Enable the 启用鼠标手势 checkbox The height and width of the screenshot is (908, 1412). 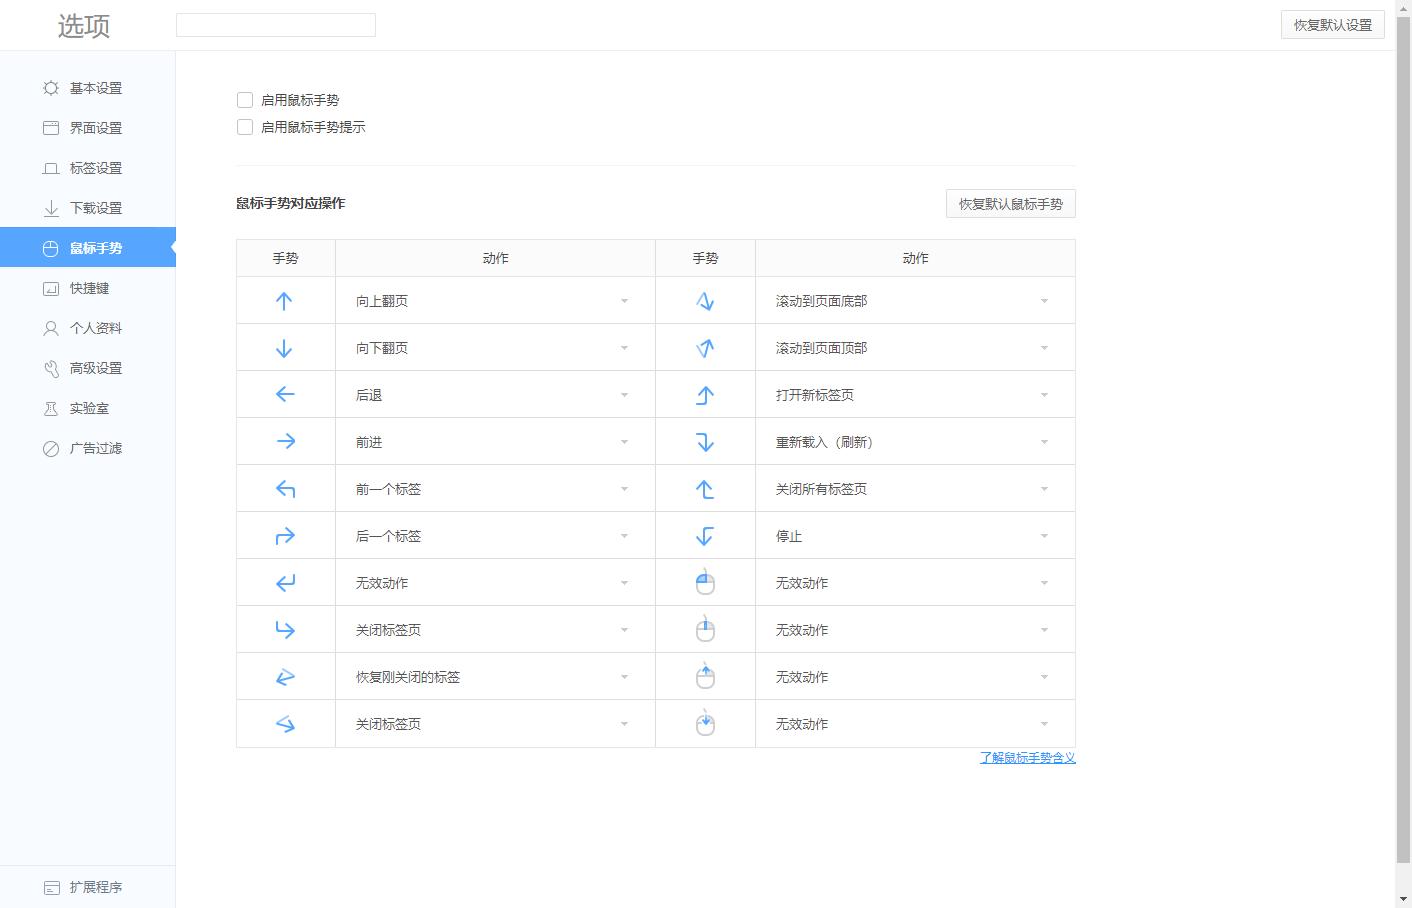(x=244, y=100)
